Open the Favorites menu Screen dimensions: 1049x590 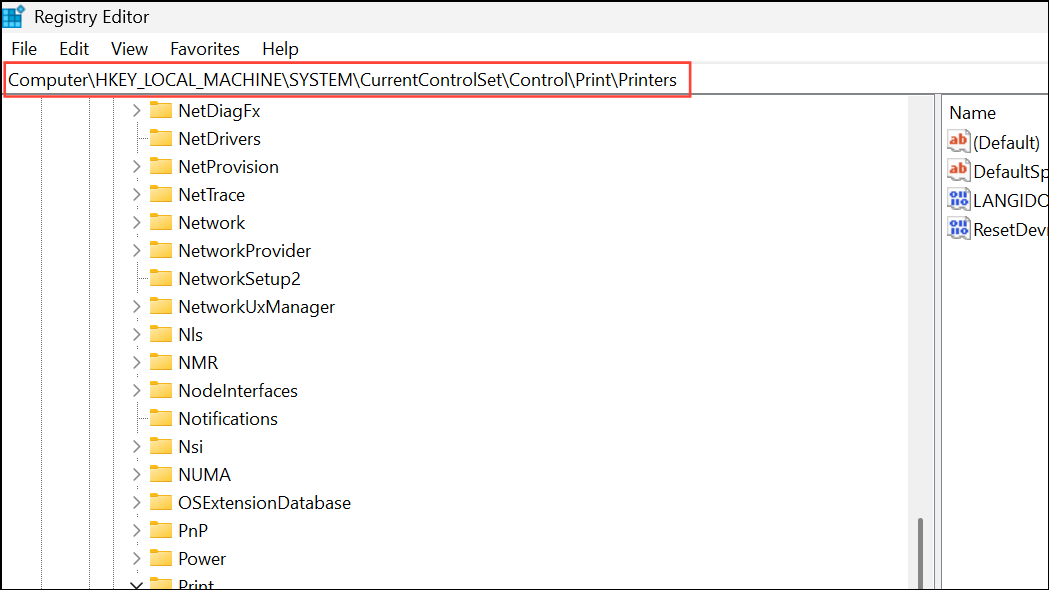click(x=204, y=48)
